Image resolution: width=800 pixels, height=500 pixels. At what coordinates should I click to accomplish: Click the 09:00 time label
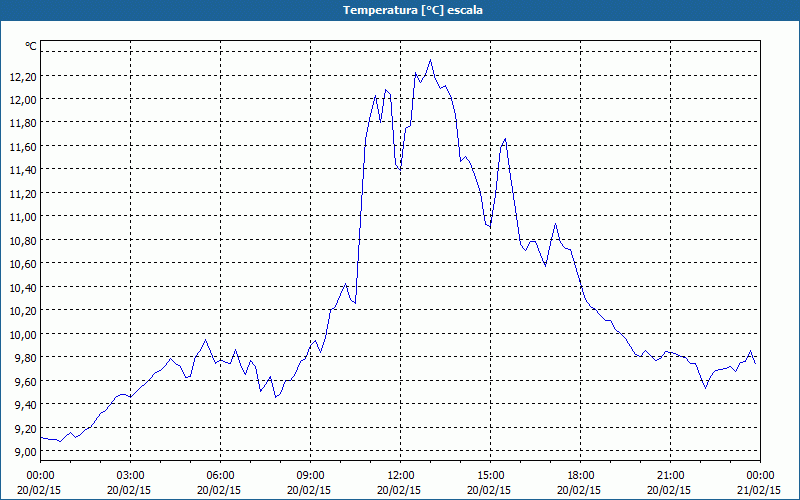311,476
